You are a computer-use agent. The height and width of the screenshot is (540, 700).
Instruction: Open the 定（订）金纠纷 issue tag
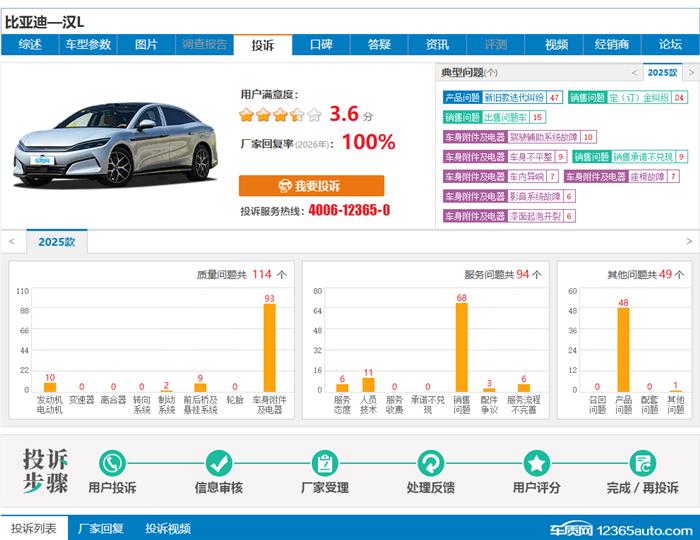point(638,98)
